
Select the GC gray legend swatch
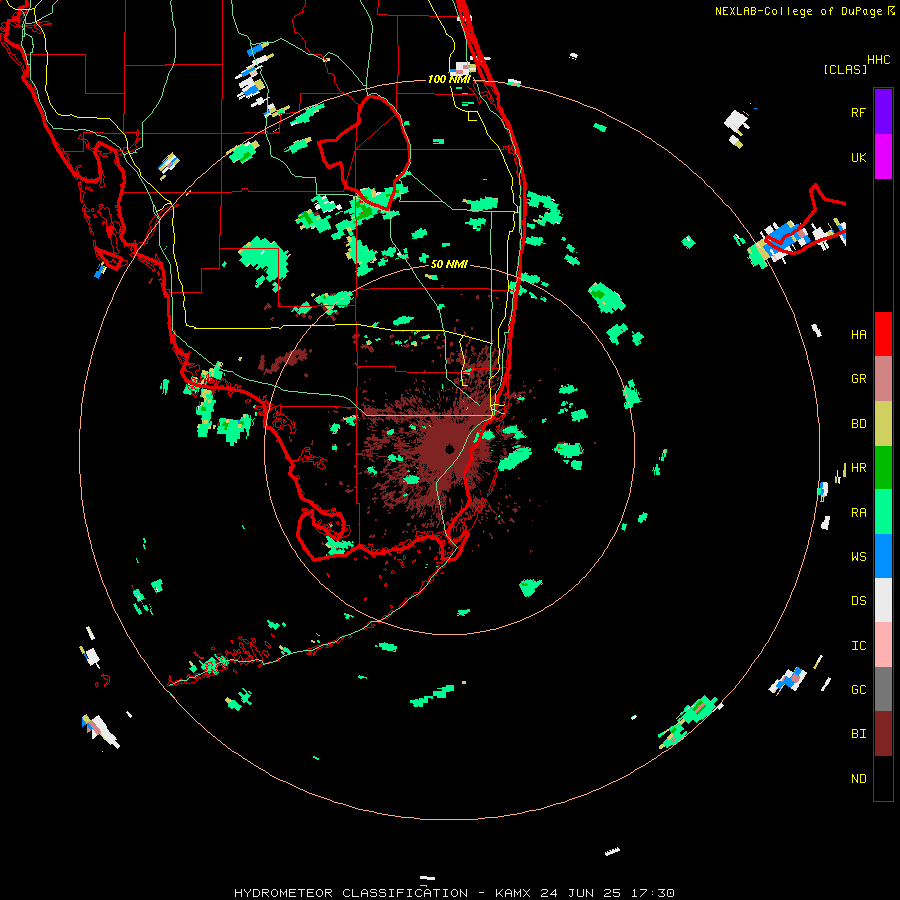[883, 689]
